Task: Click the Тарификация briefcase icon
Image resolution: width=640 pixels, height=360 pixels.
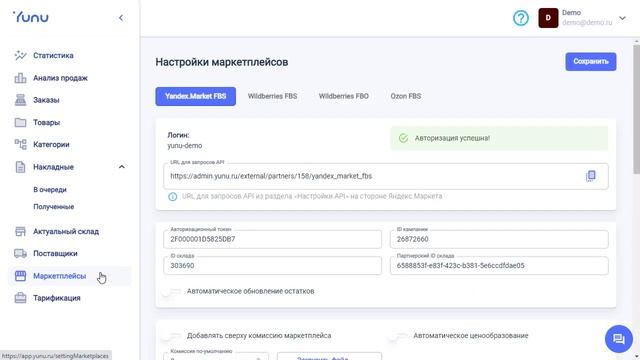Action: (20, 298)
